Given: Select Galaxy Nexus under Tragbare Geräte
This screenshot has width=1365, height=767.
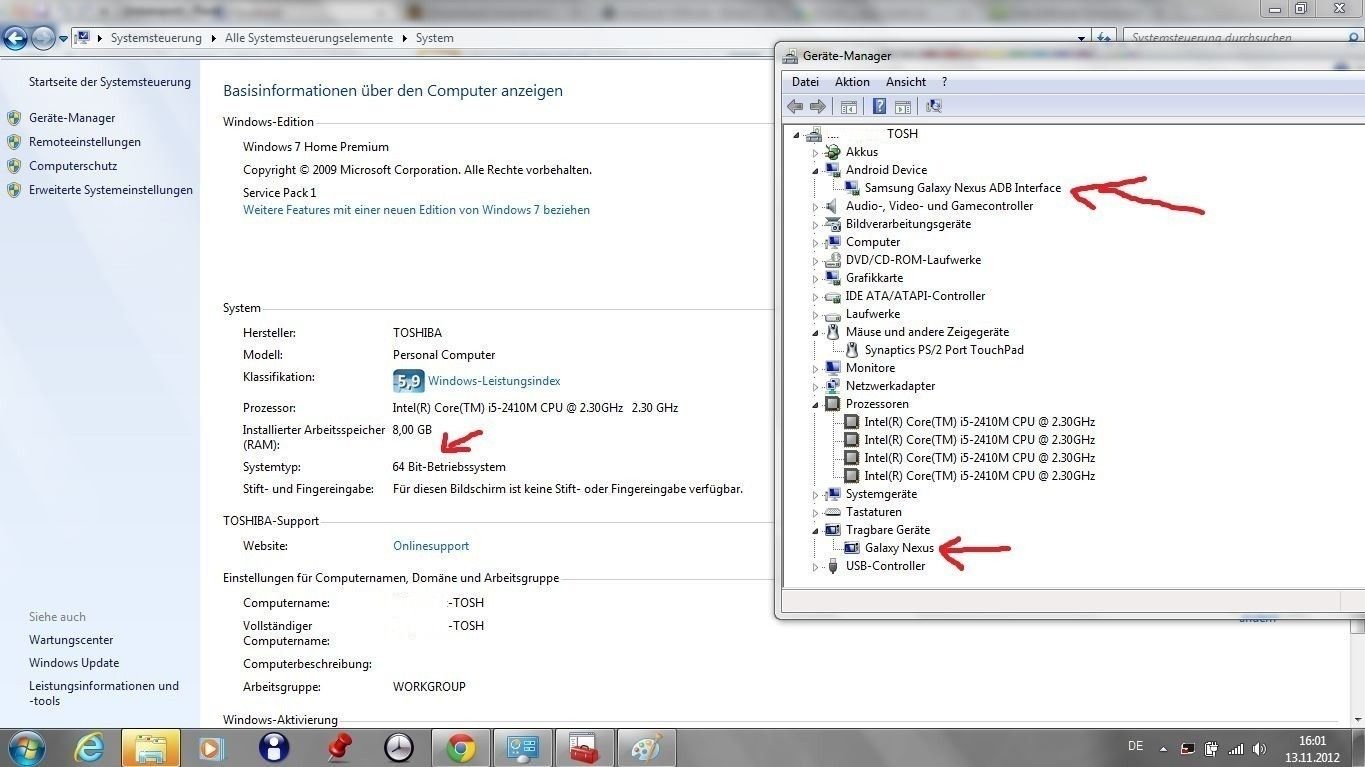Looking at the screenshot, I should click(x=899, y=548).
